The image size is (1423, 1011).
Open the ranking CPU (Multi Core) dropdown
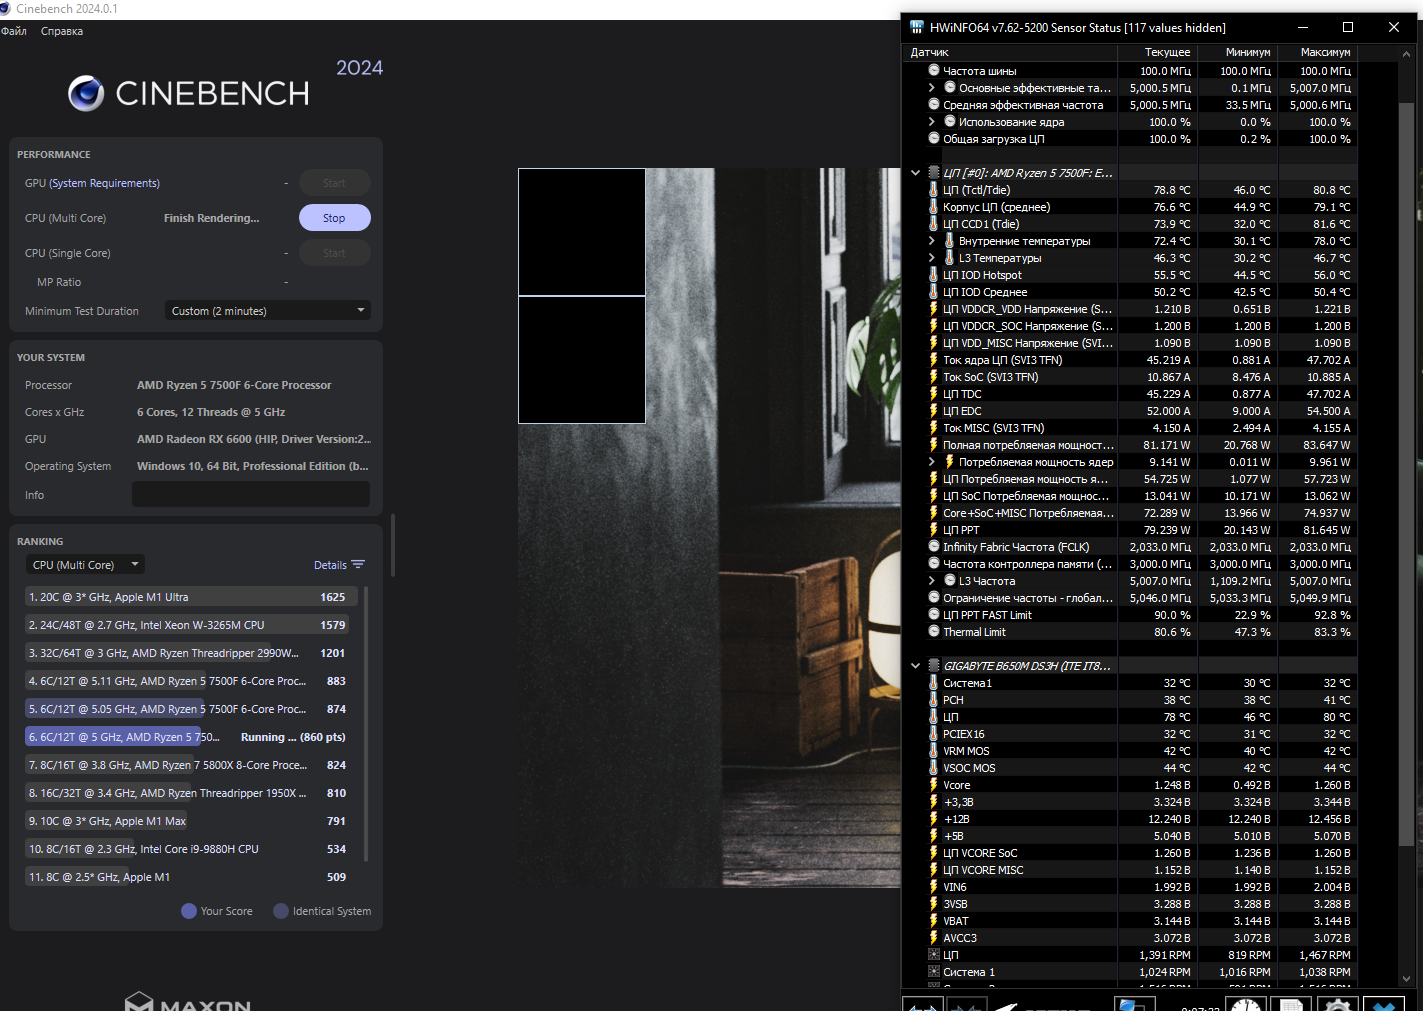85,565
